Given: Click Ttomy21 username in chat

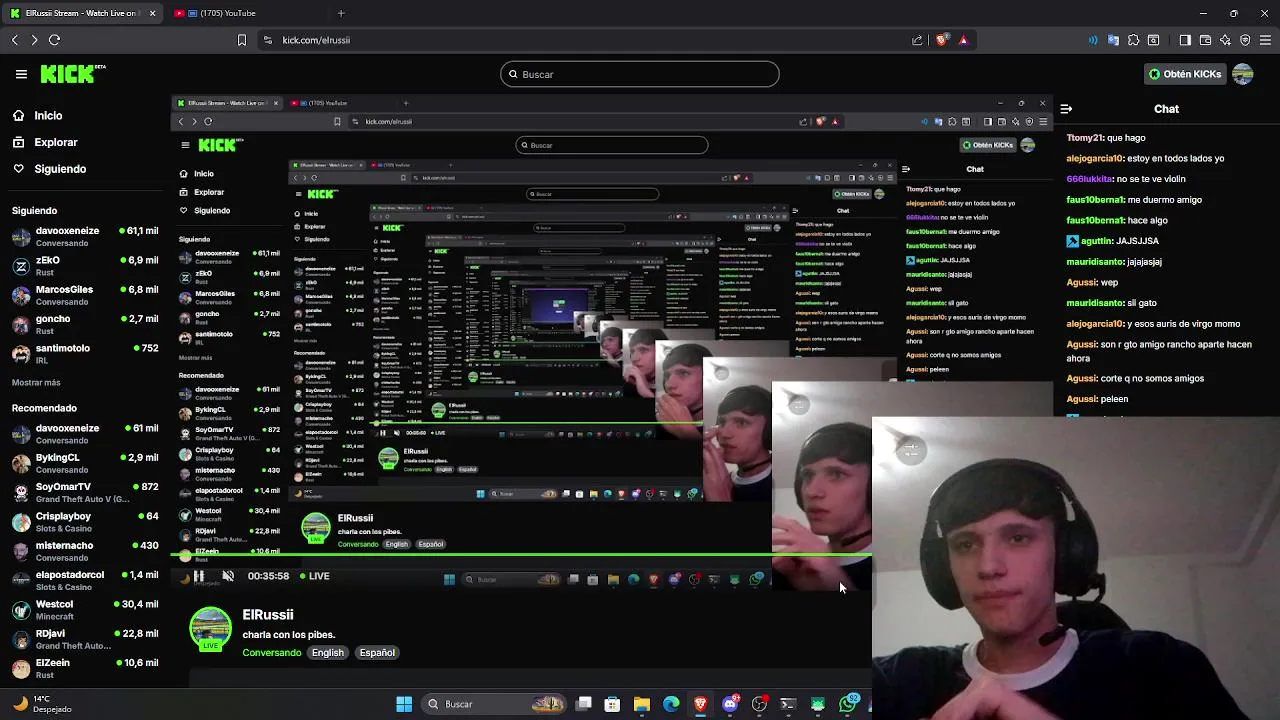Looking at the screenshot, I should click(1085, 138).
